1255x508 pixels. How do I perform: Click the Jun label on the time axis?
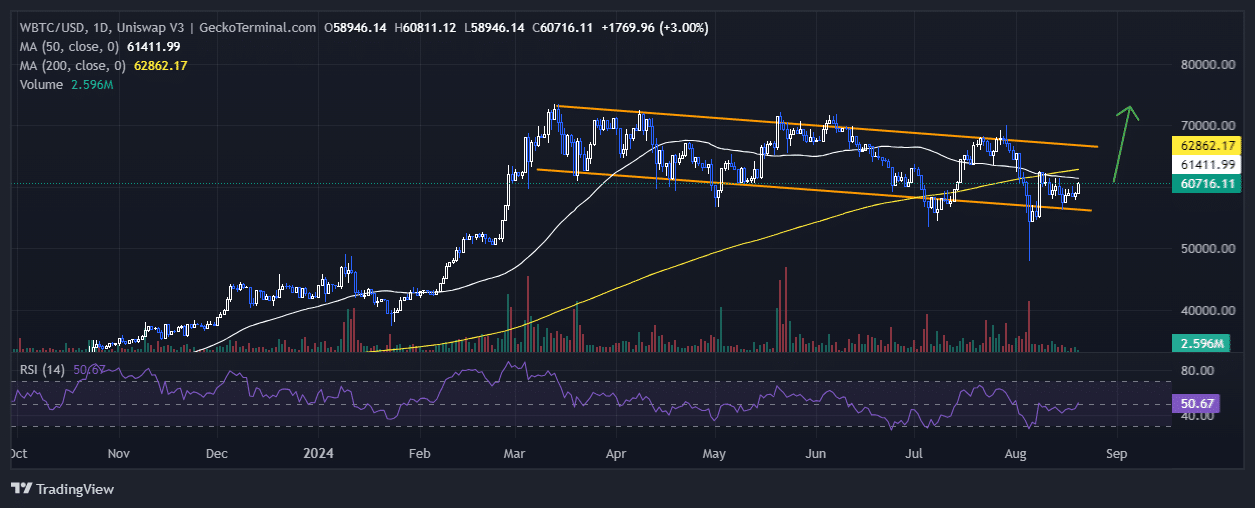[x=816, y=453]
